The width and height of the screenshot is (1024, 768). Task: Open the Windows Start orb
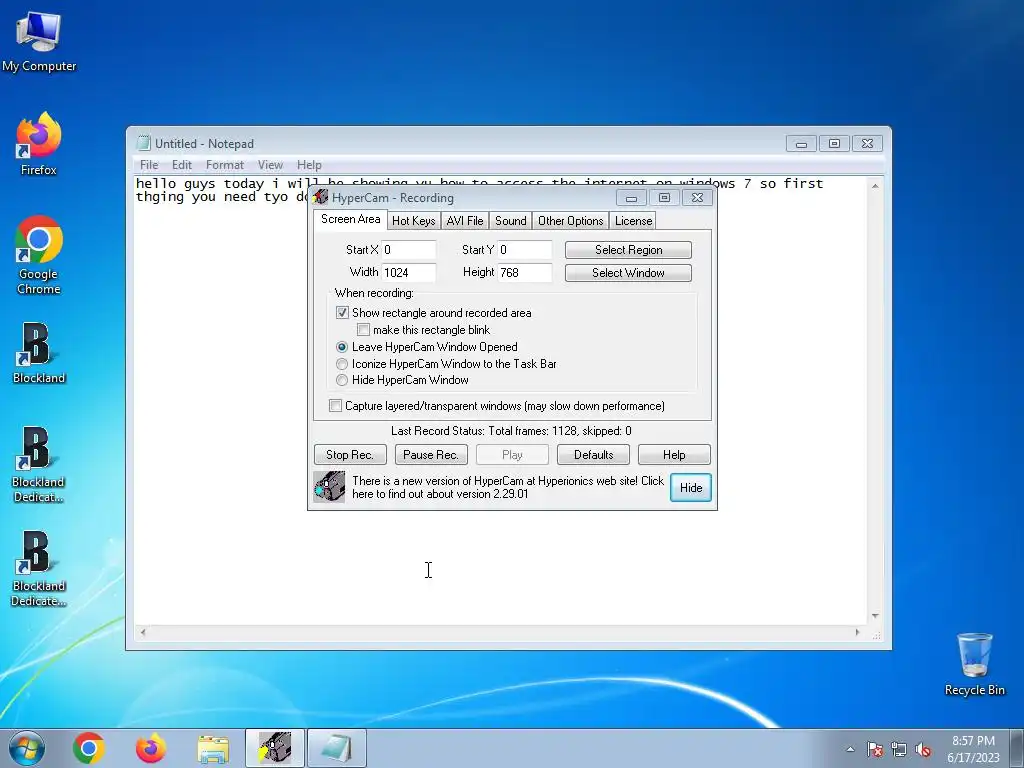tap(27, 748)
